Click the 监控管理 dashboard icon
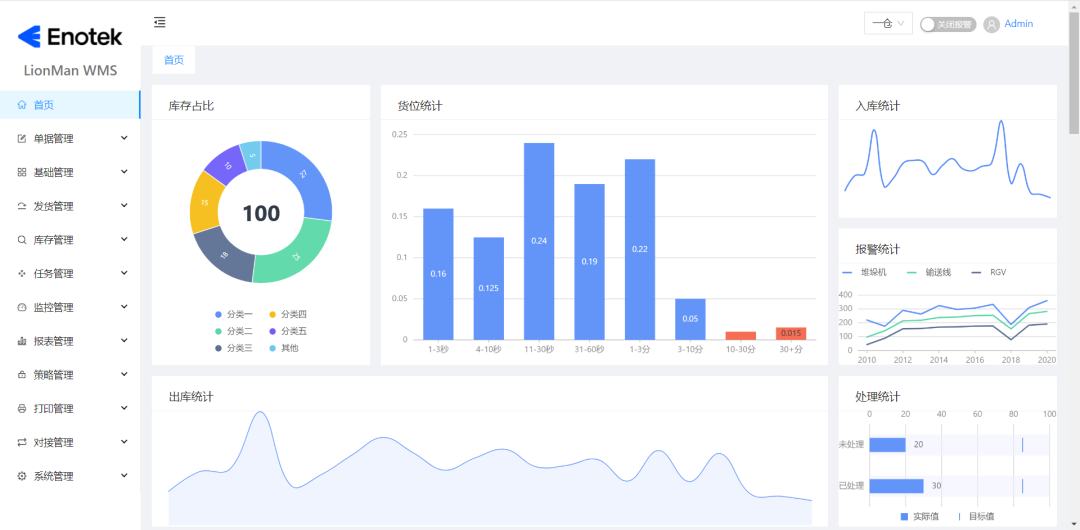The height and width of the screenshot is (530, 1080). click(22, 307)
